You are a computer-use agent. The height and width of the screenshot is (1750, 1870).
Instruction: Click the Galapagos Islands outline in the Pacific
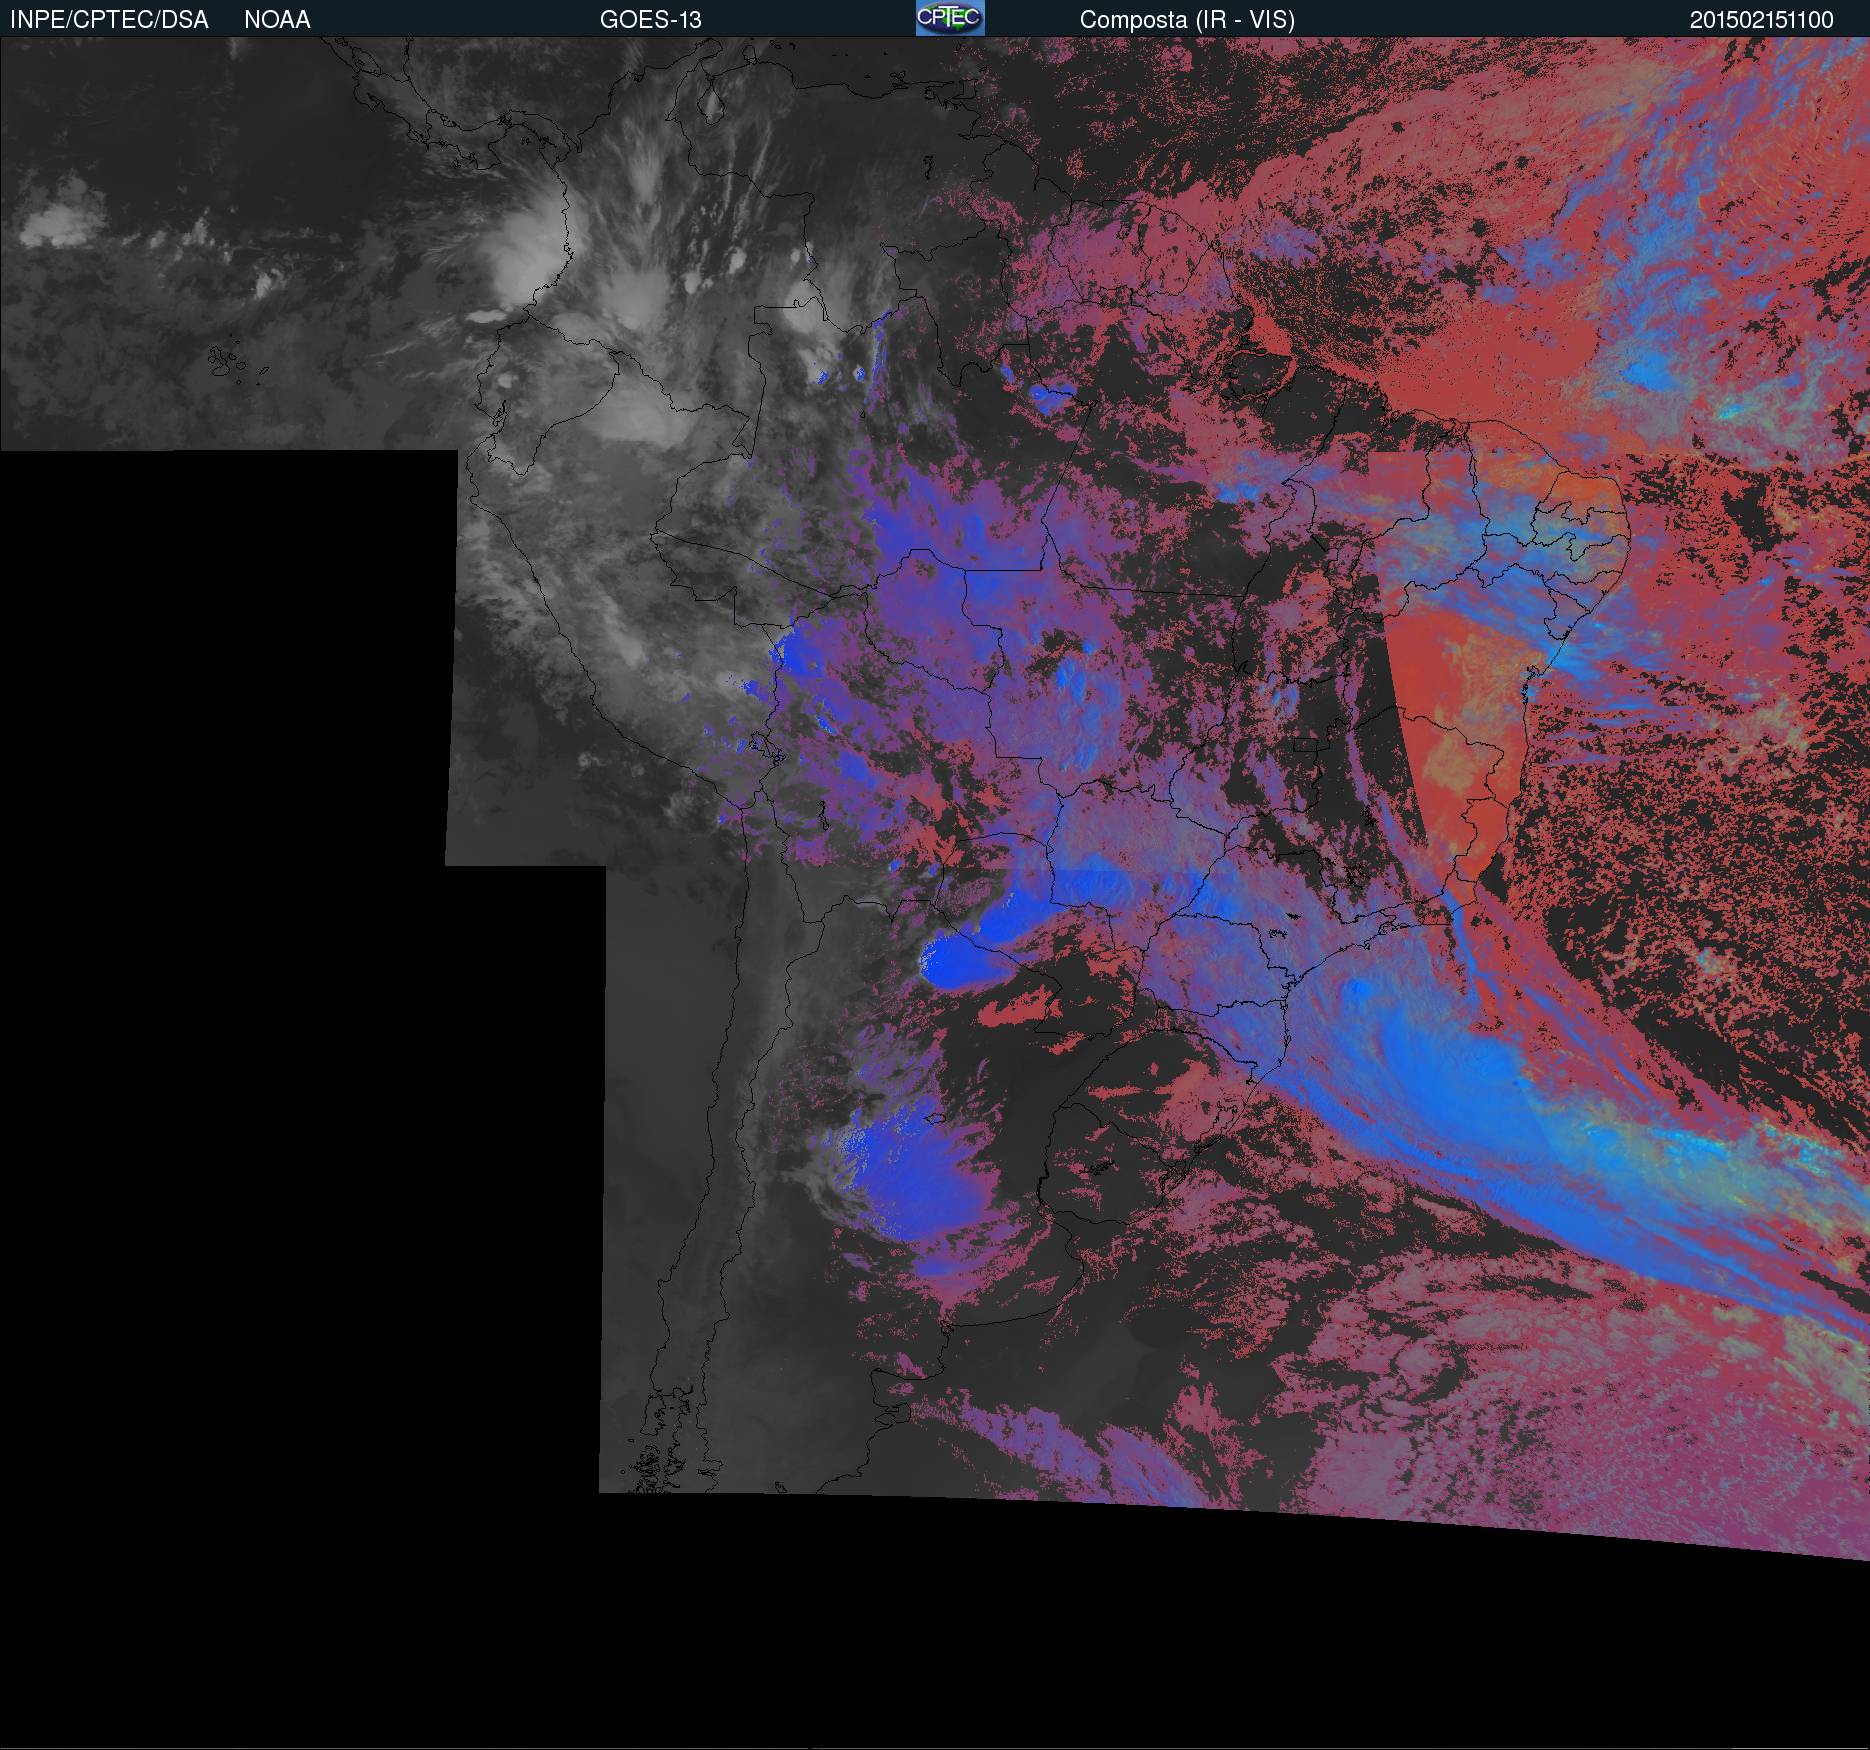tap(228, 363)
